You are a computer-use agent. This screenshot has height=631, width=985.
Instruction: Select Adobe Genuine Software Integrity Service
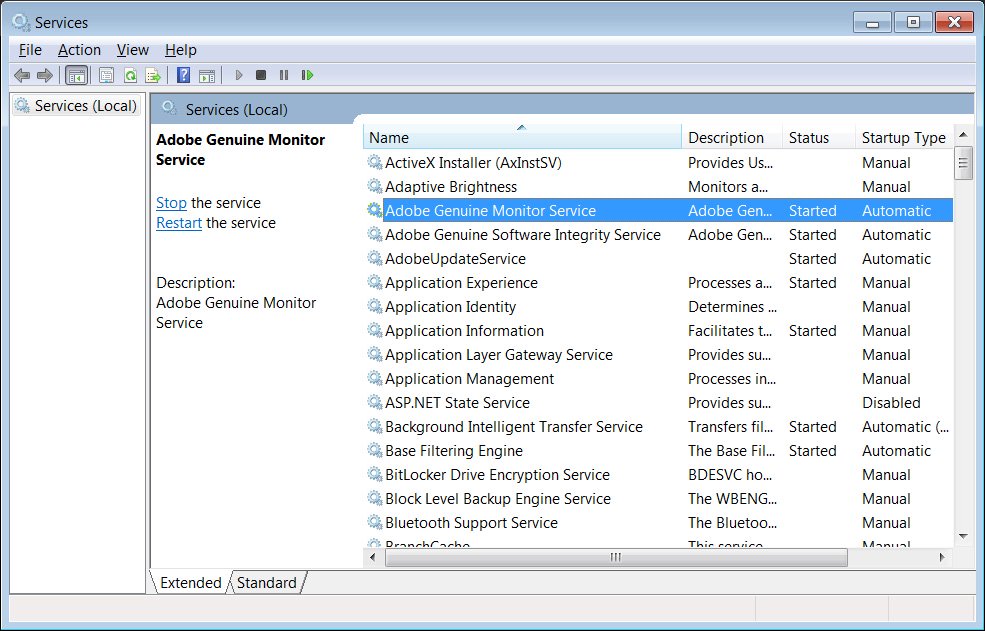coord(523,234)
